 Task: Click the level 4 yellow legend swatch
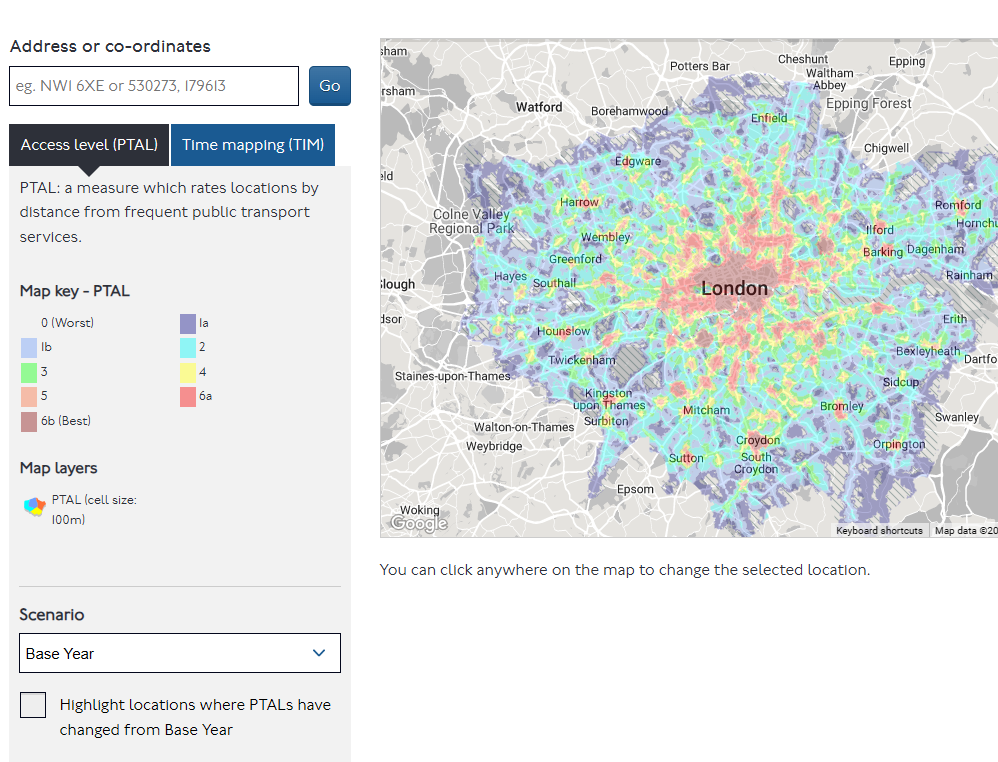(x=188, y=372)
